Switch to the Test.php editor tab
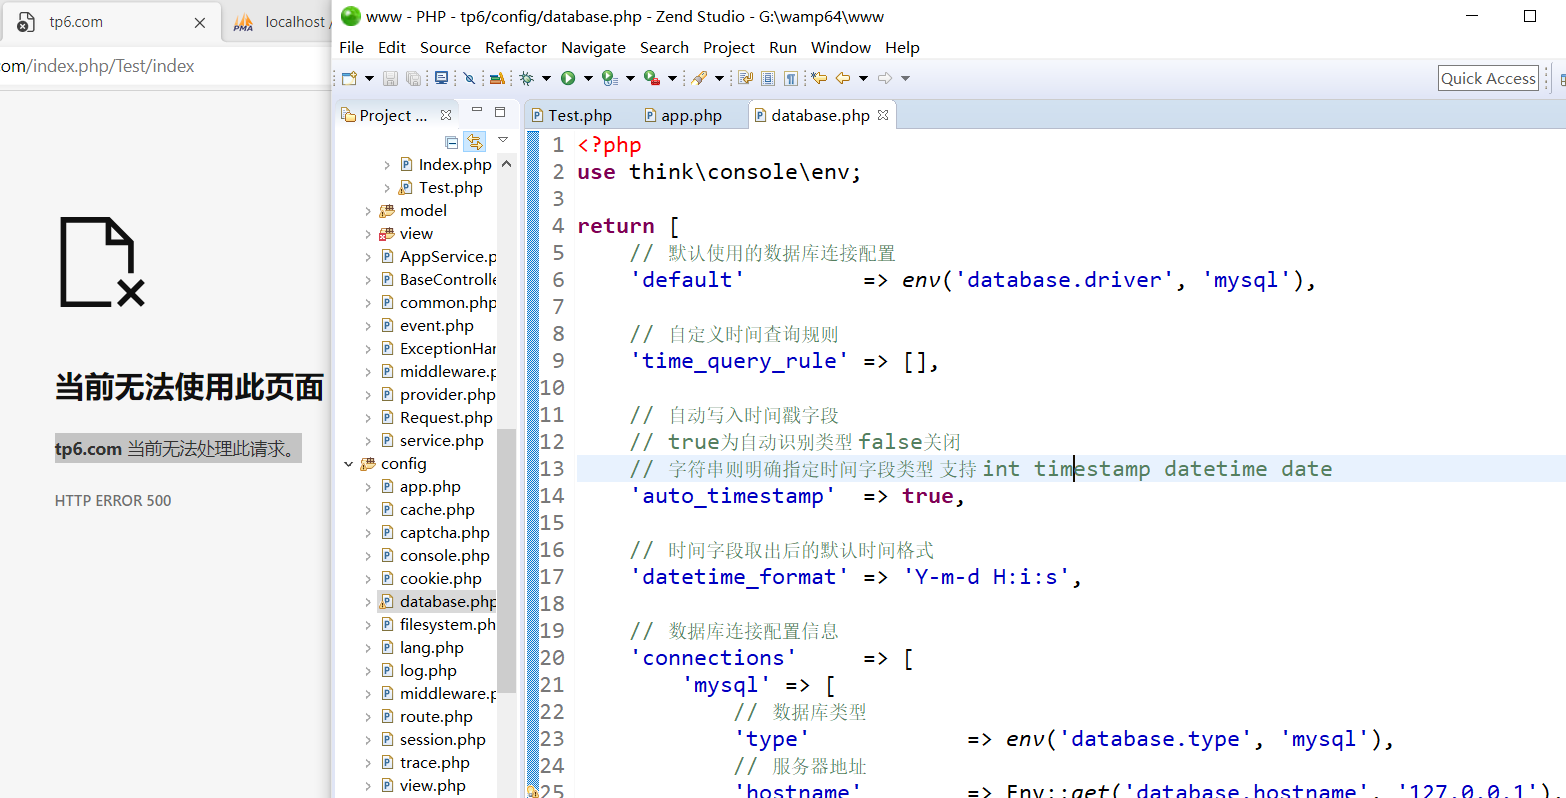Image resolution: width=1566 pixels, height=798 pixels. coord(579,116)
